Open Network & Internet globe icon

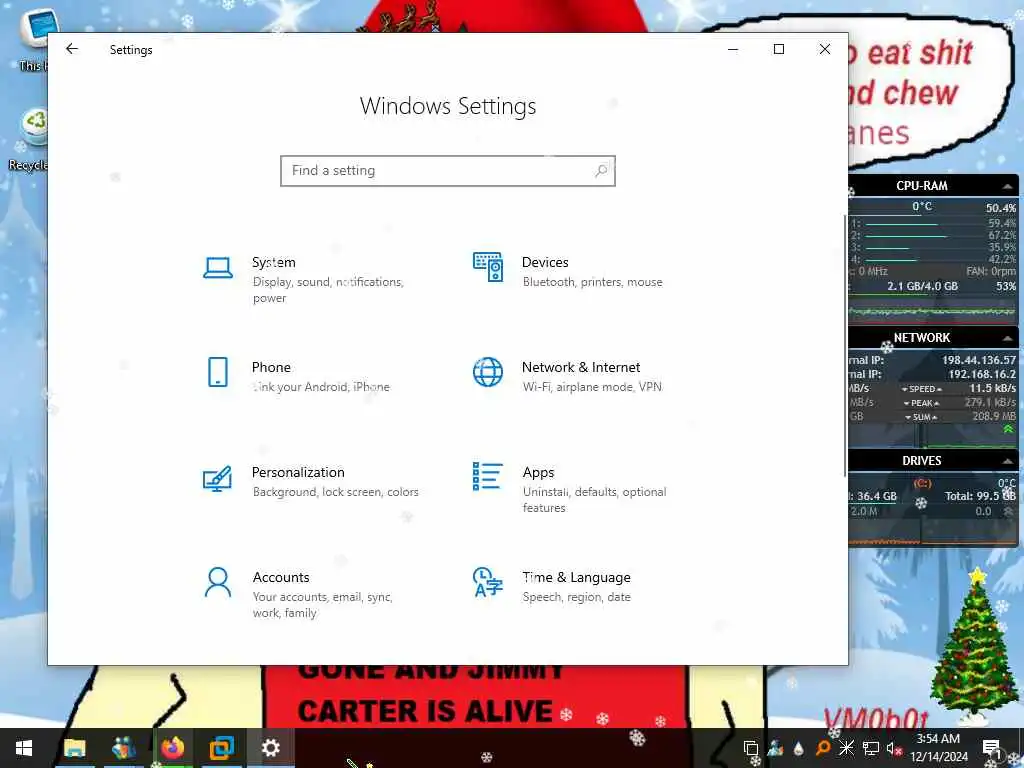[488, 372]
